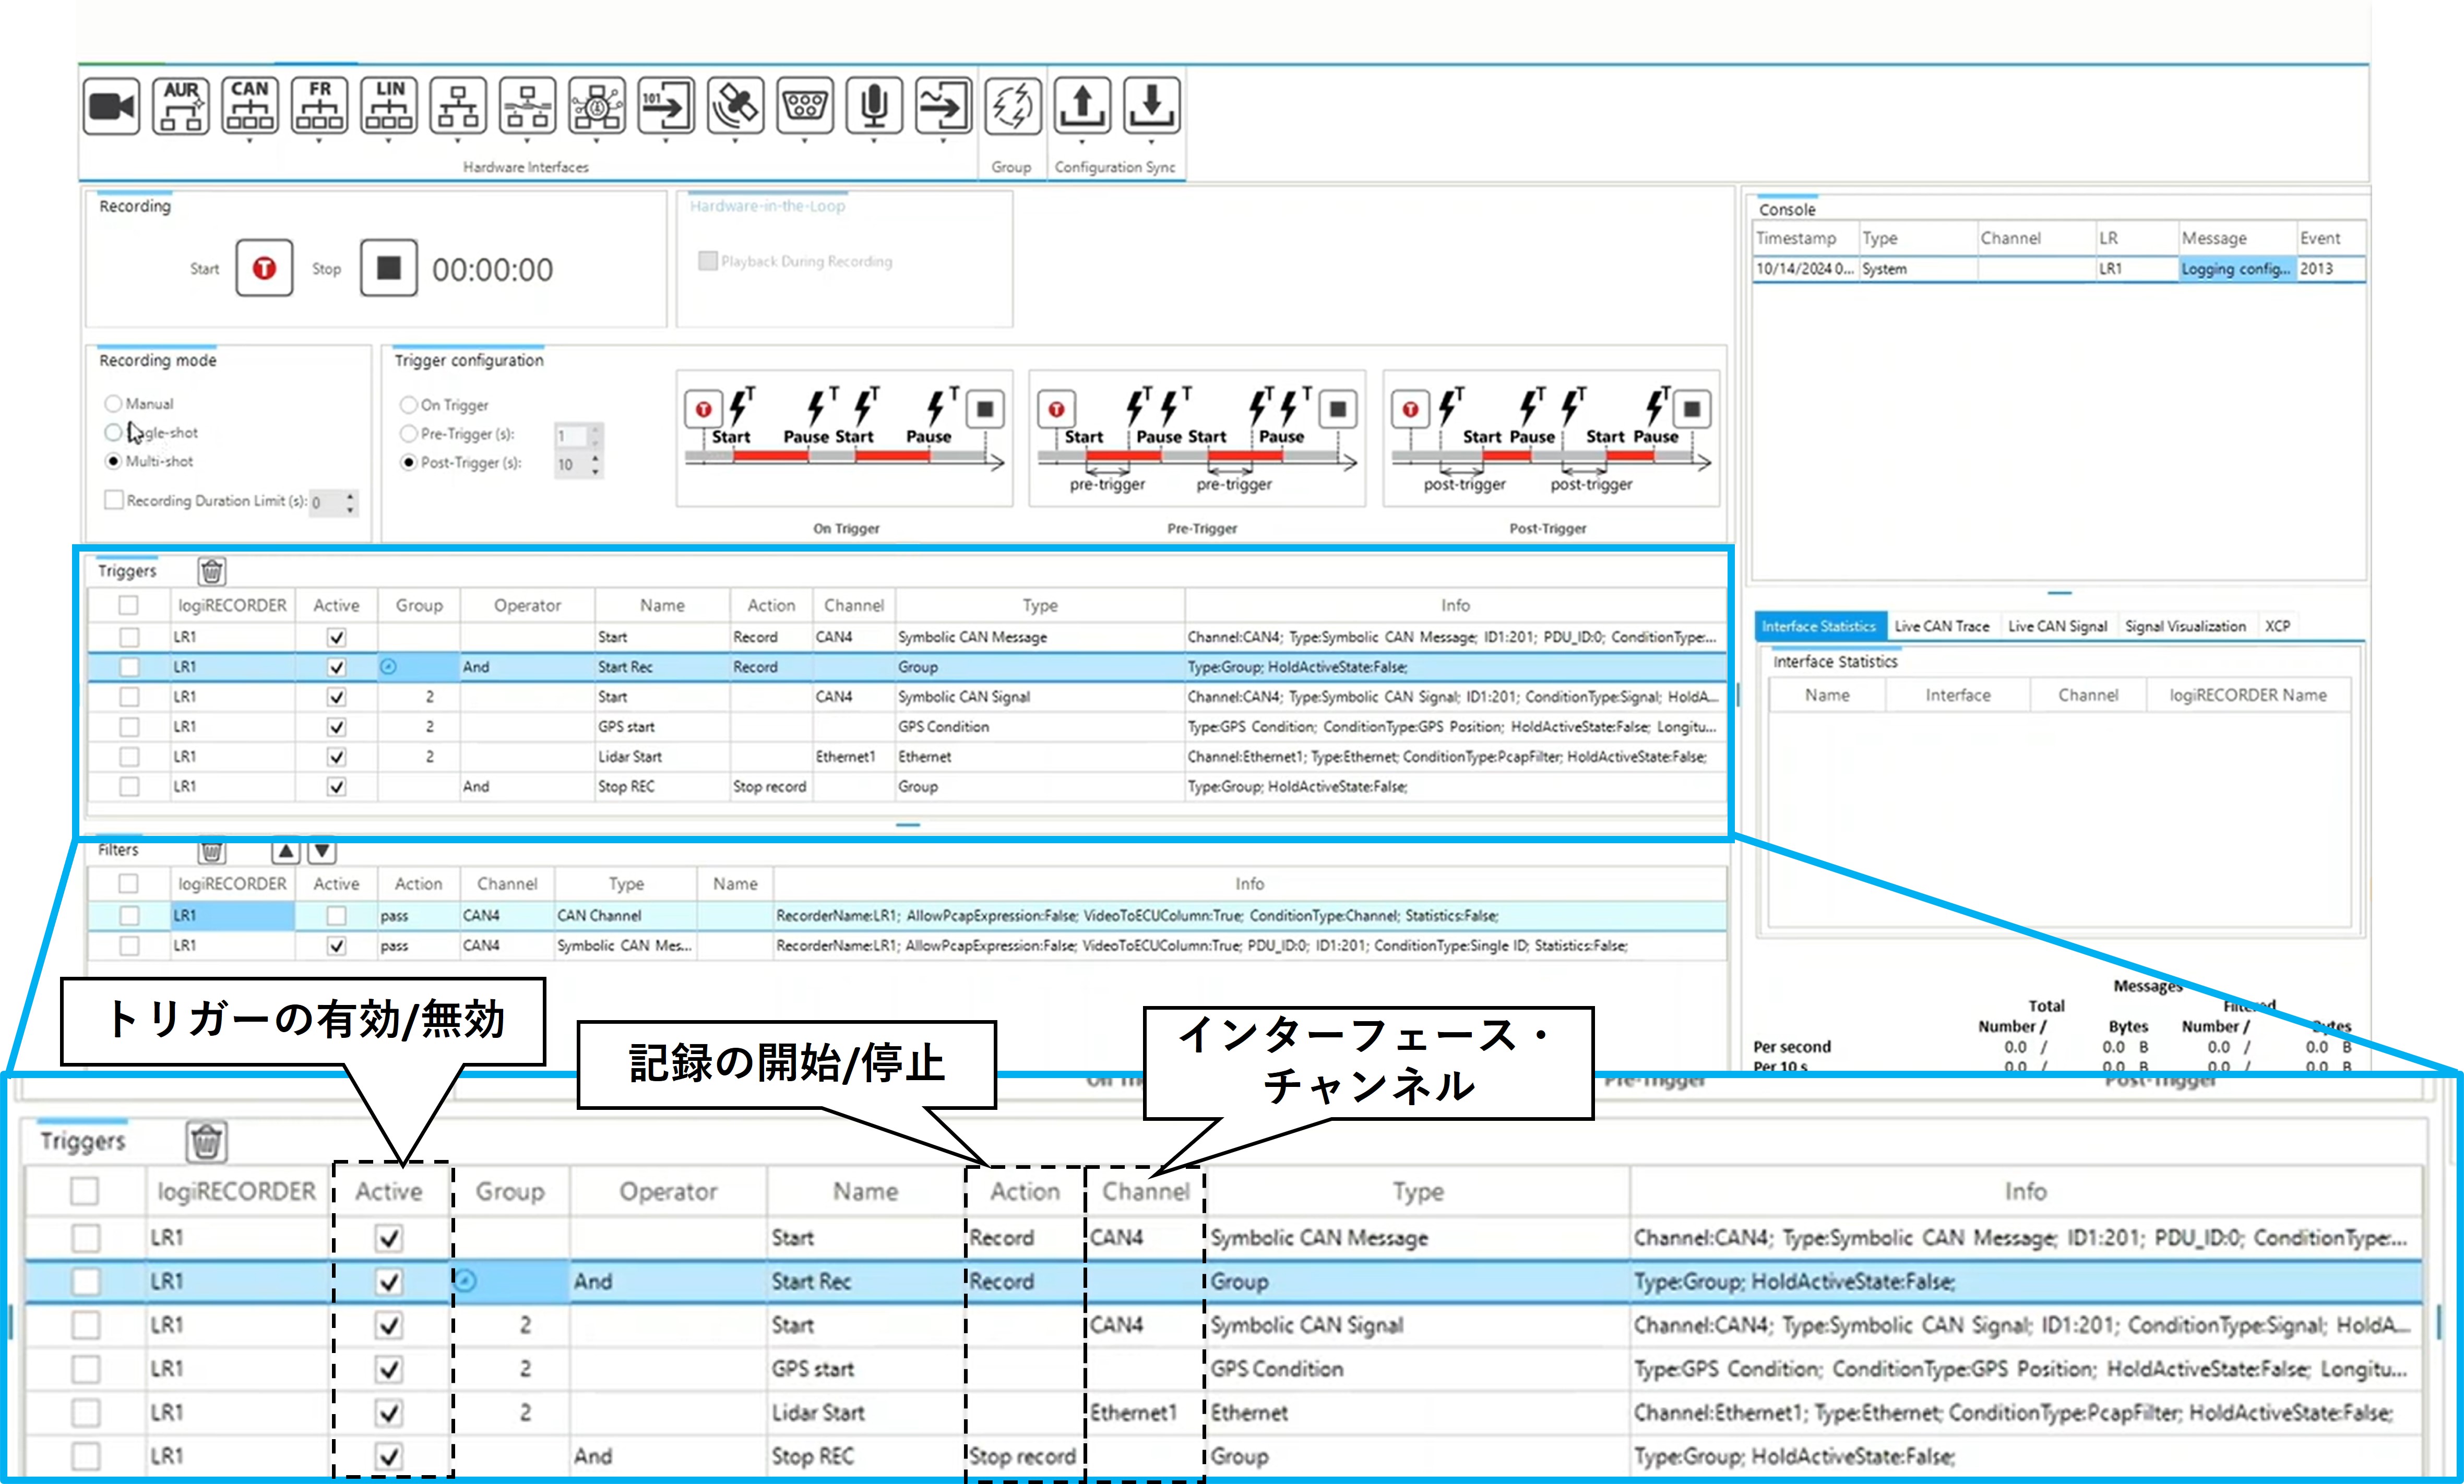Open dropdown arrow under serial port icon
Screen dimensions: 2464x1484
805,142
